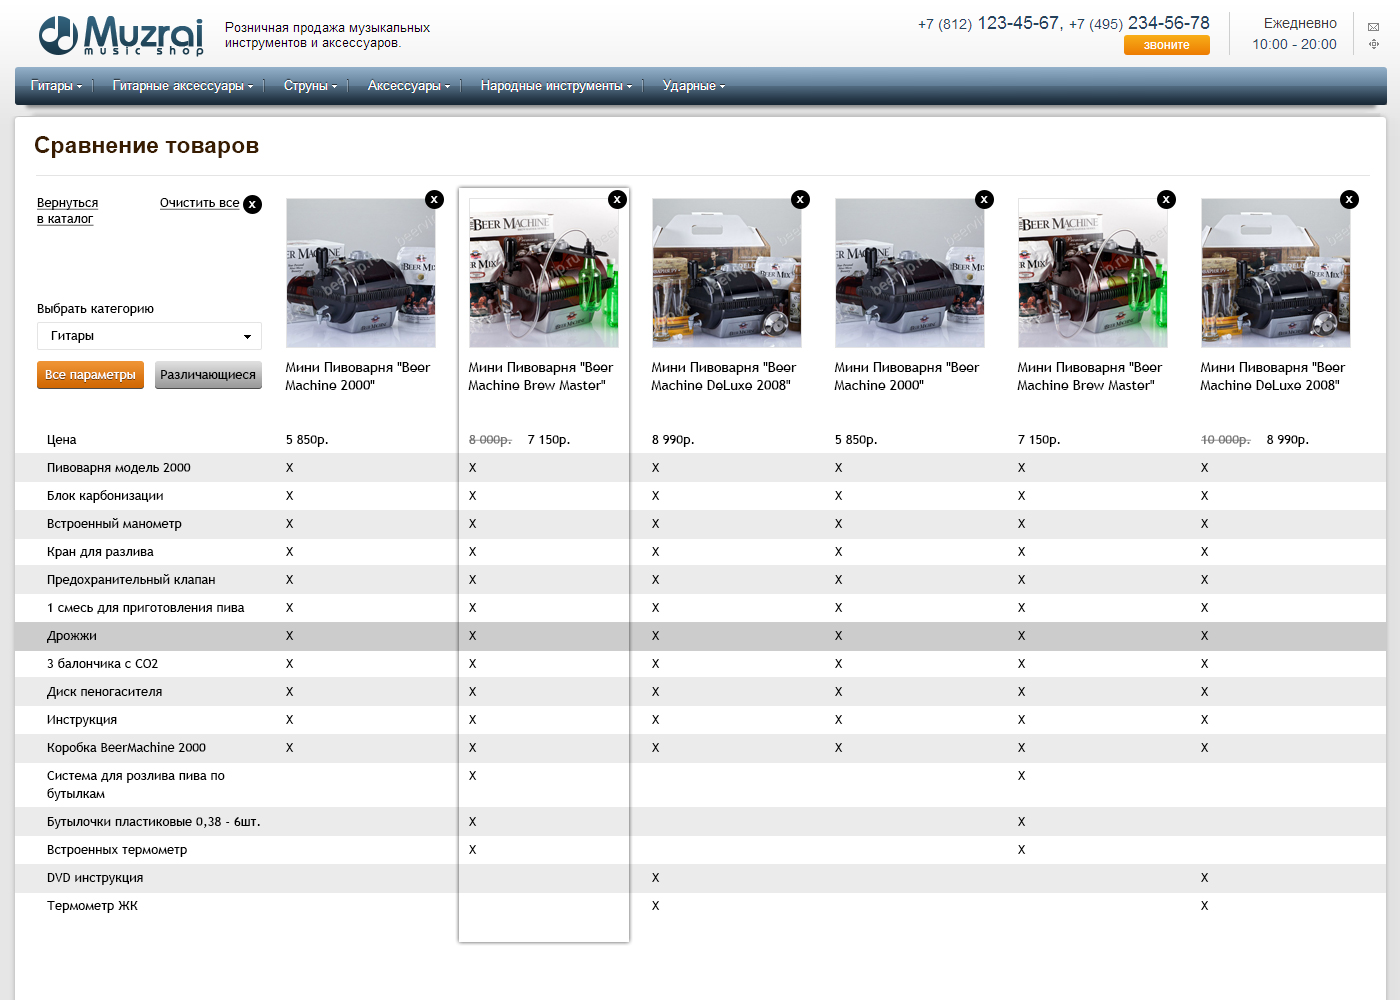Expand the Народные инструменты menu
The height and width of the screenshot is (1000, 1400).
pos(555,86)
